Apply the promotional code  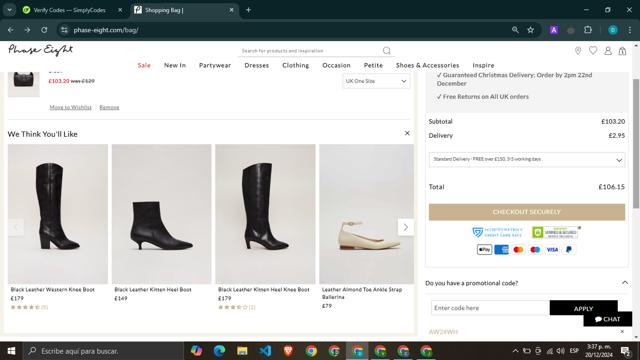coord(583,308)
